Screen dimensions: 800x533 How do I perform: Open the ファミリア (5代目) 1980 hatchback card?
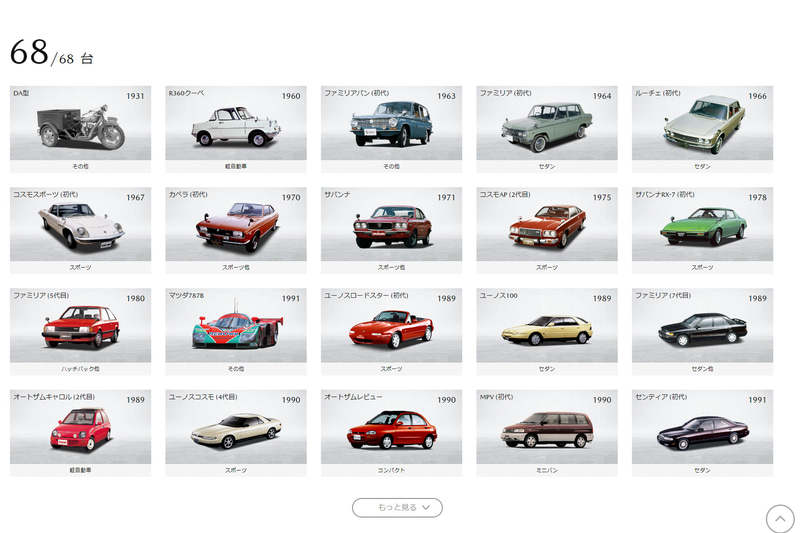(80, 332)
